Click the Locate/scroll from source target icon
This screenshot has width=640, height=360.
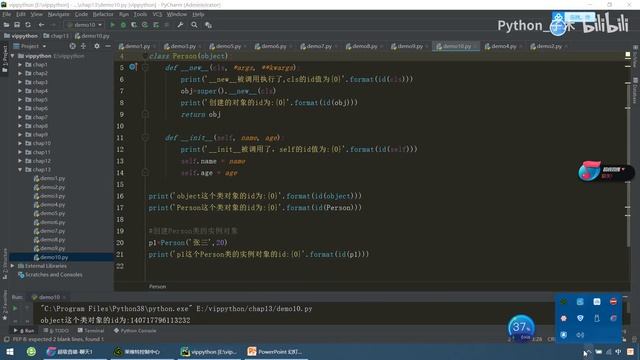pyautogui.click(x=72, y=46)
